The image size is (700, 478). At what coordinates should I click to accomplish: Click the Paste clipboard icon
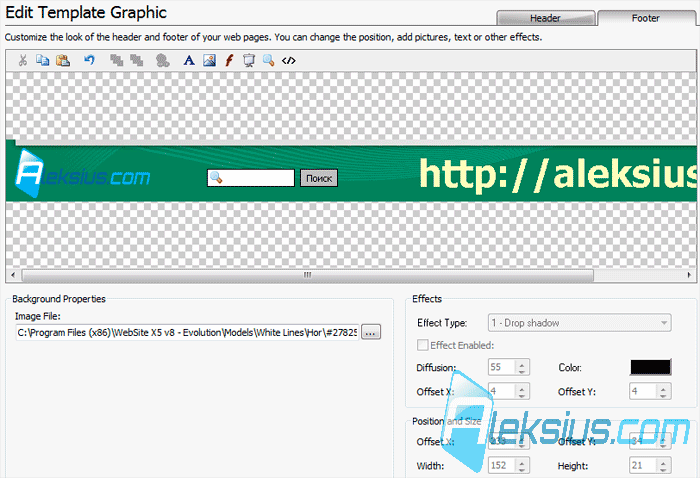pos(62,60)
